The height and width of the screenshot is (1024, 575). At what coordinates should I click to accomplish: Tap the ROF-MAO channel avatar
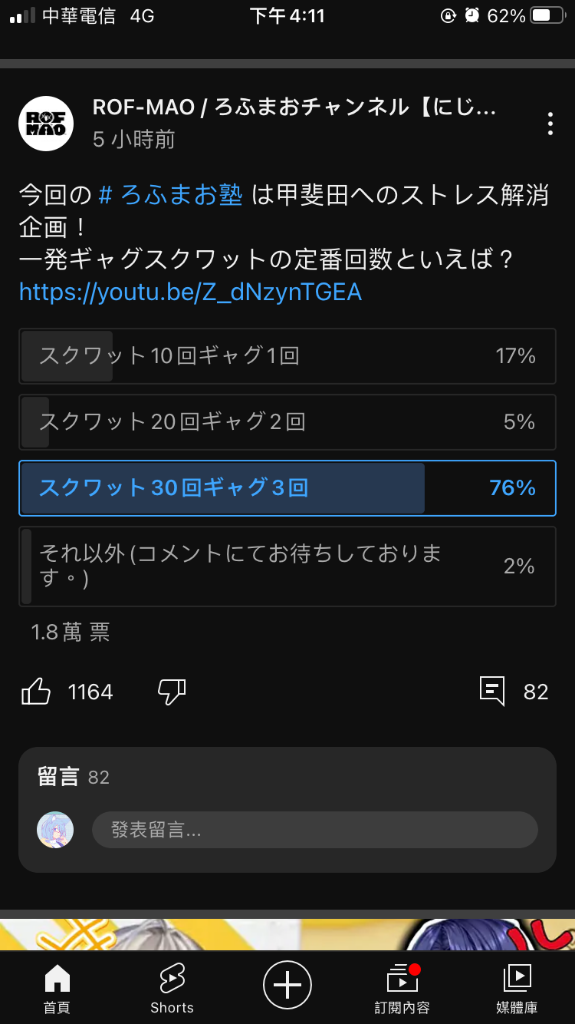[46, 123]
